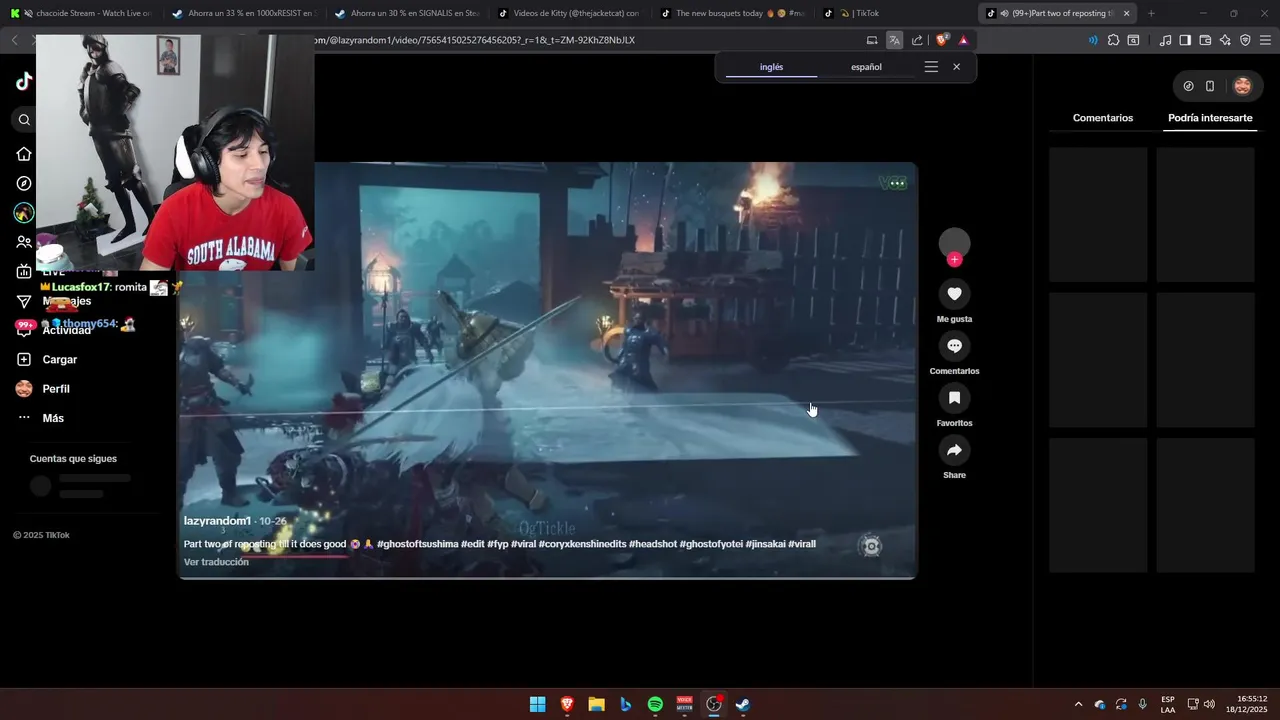Expand the Más menu
The width and height of the screenshot is (1280, 720).
[x=40, y=418]
